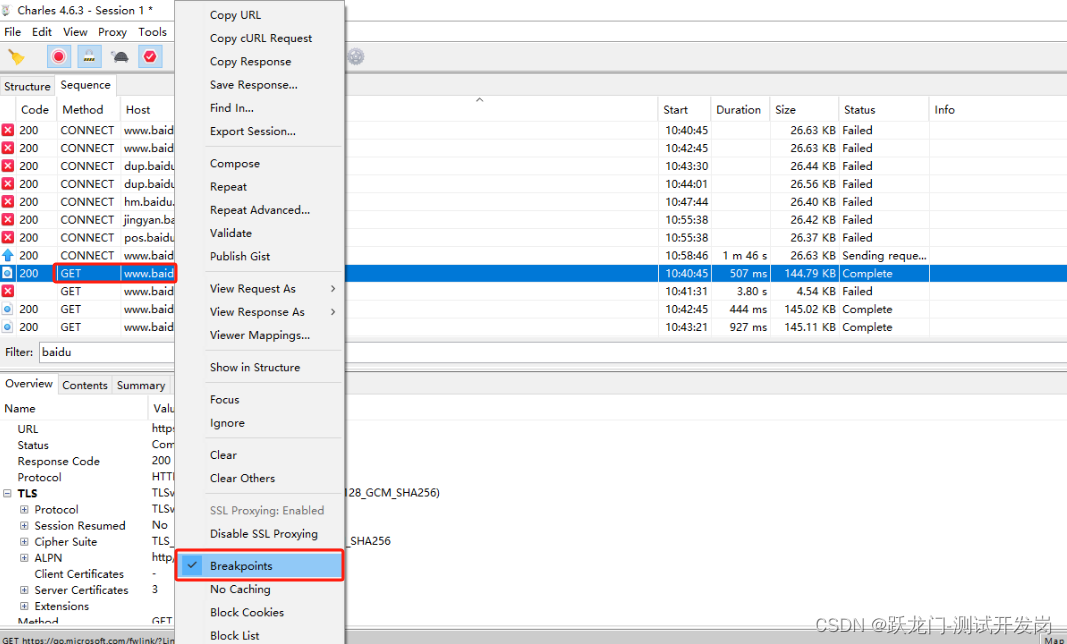Sort by the Size column header
This screenshot has width=1067, height=644.
(x=804, y=110)
